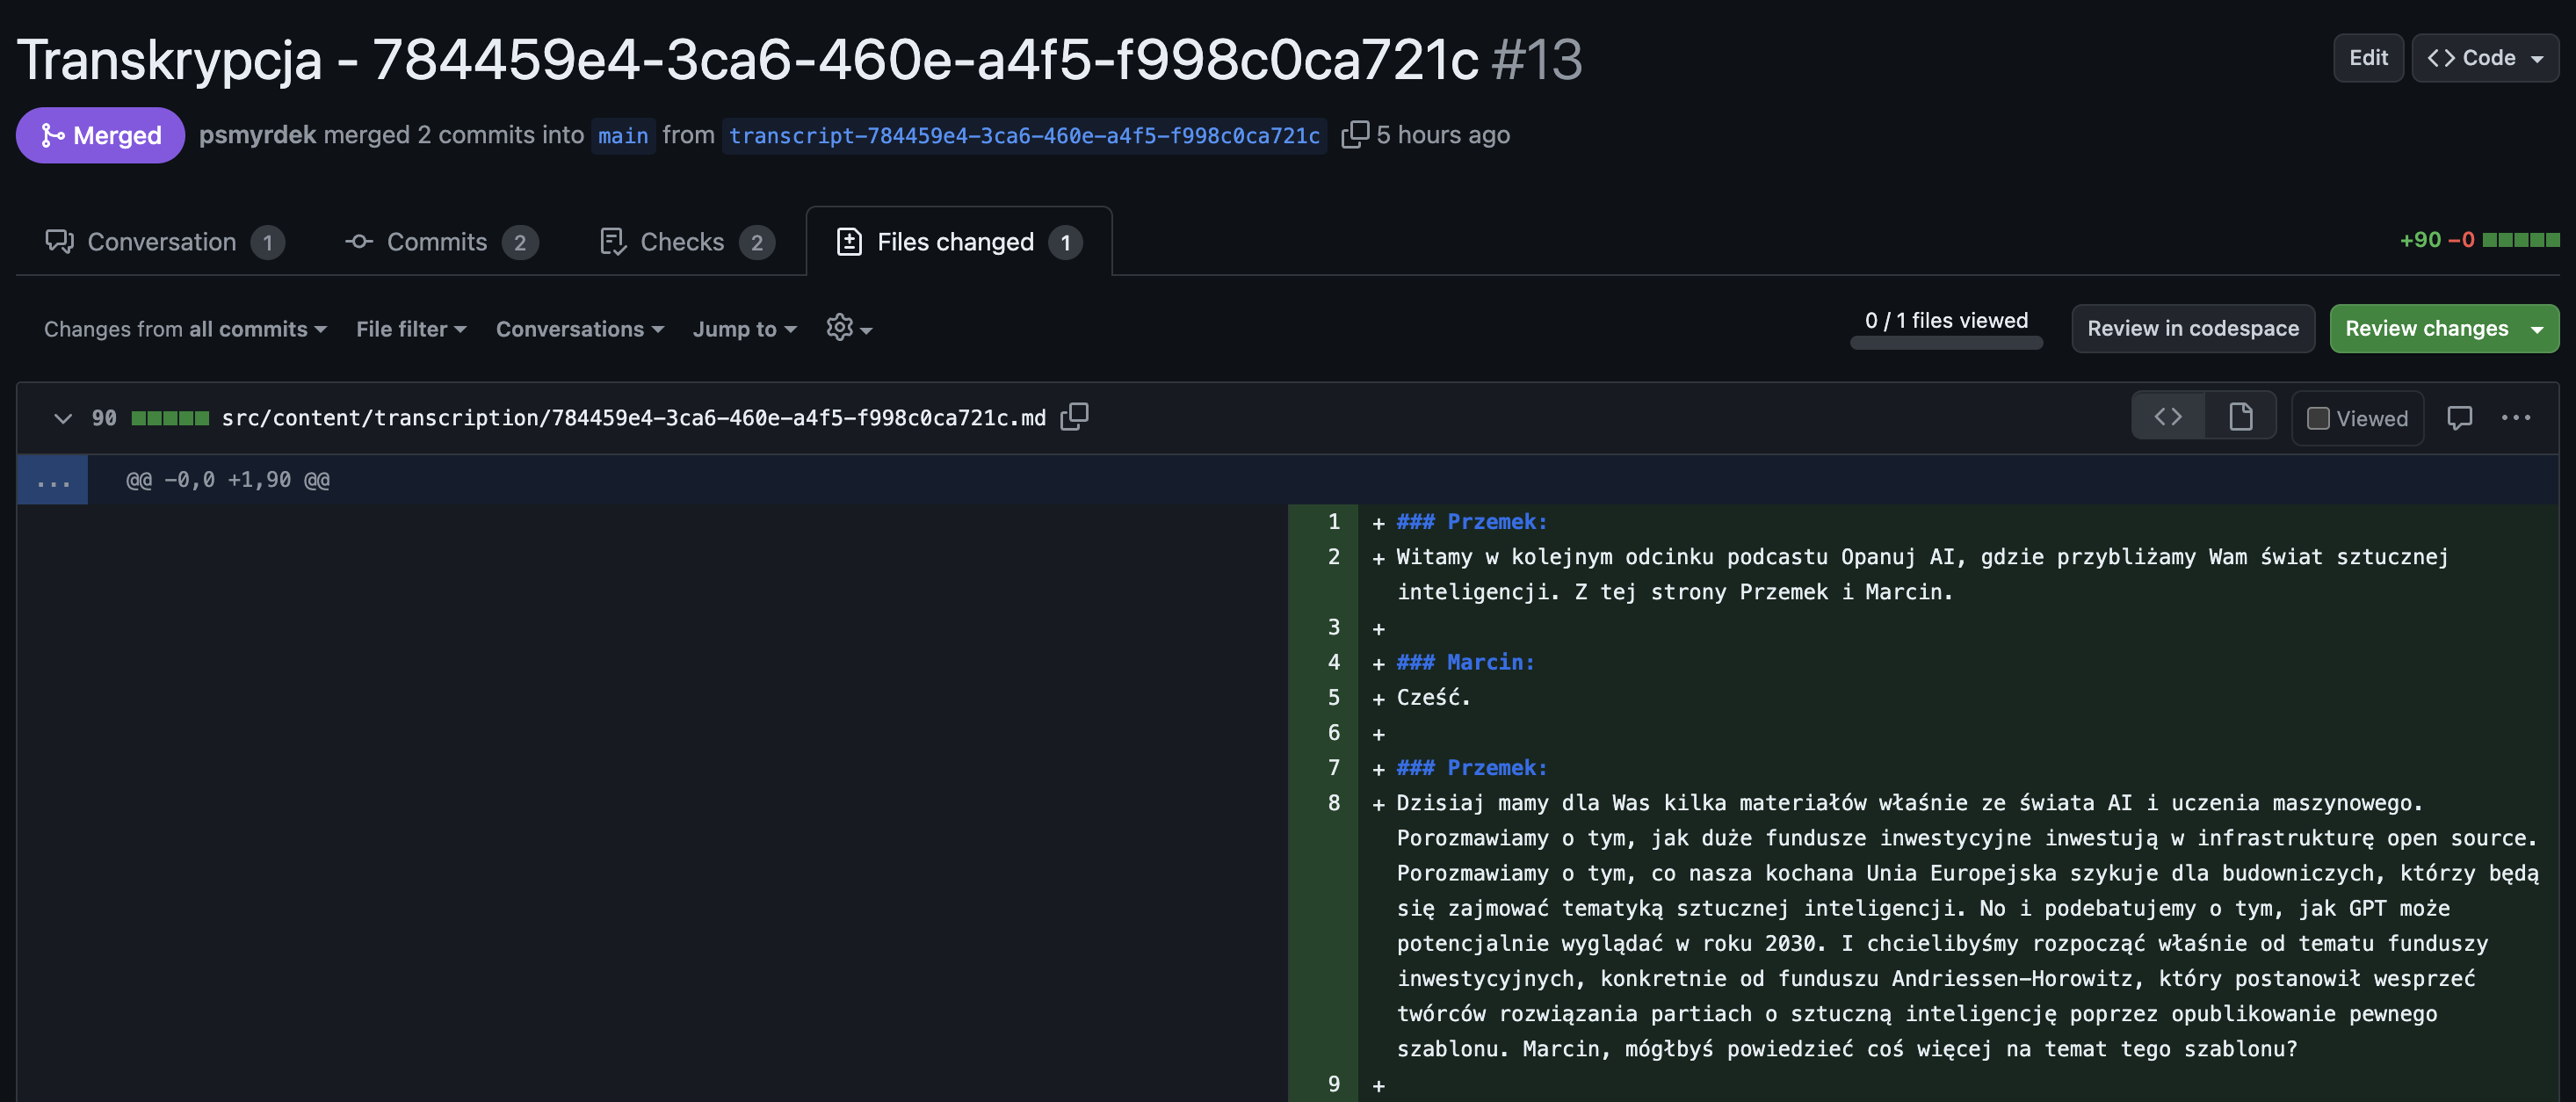This screenshot has width=2576, height=1102.
Task: Switch to the Checks tab
Action: tap(686, 242)
